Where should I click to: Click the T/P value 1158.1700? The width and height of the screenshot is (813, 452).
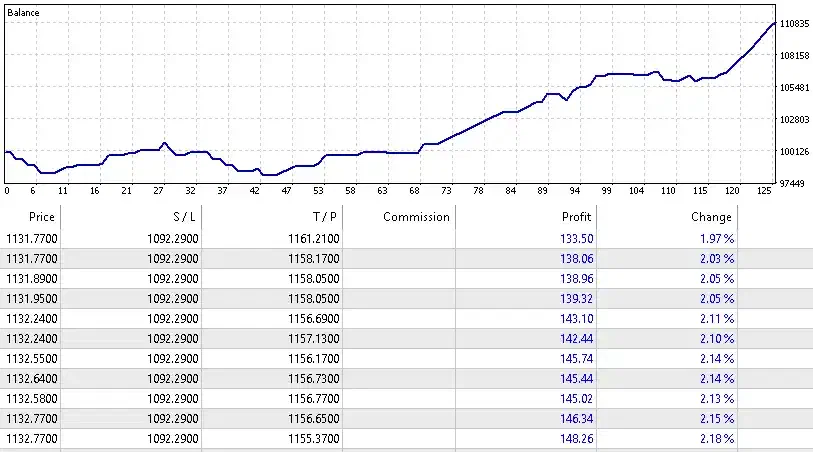pyautogui.click(x=312, y=258)
